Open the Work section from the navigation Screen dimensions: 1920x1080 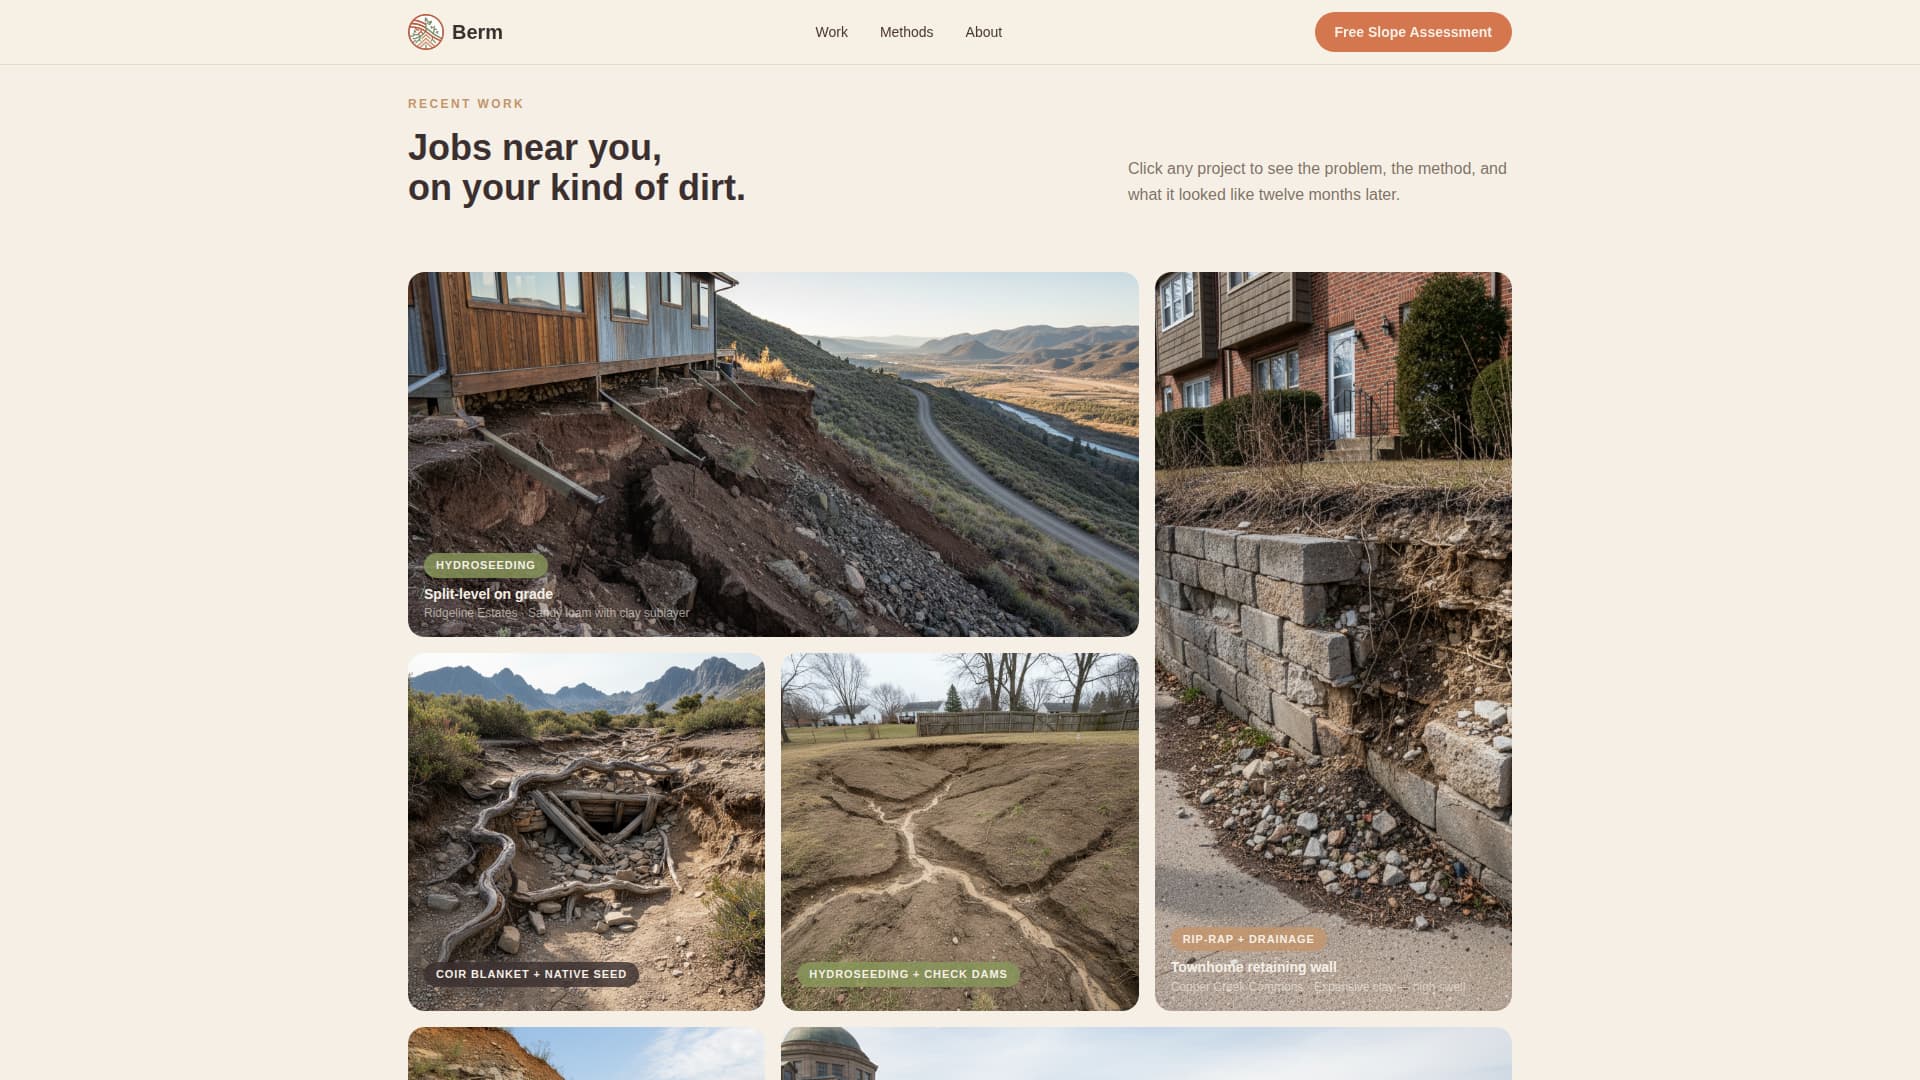tap(831, 32)
